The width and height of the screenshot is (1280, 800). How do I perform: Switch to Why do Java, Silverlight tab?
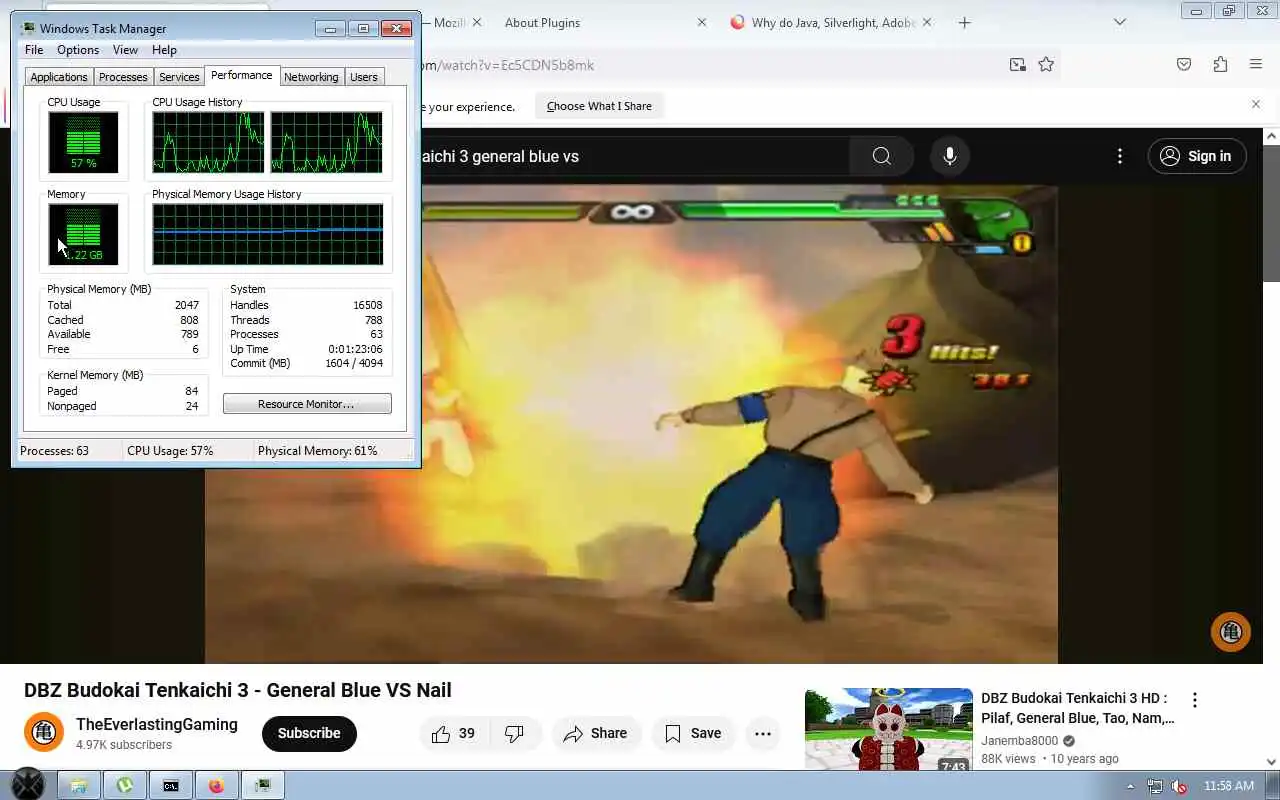(830, 22)
